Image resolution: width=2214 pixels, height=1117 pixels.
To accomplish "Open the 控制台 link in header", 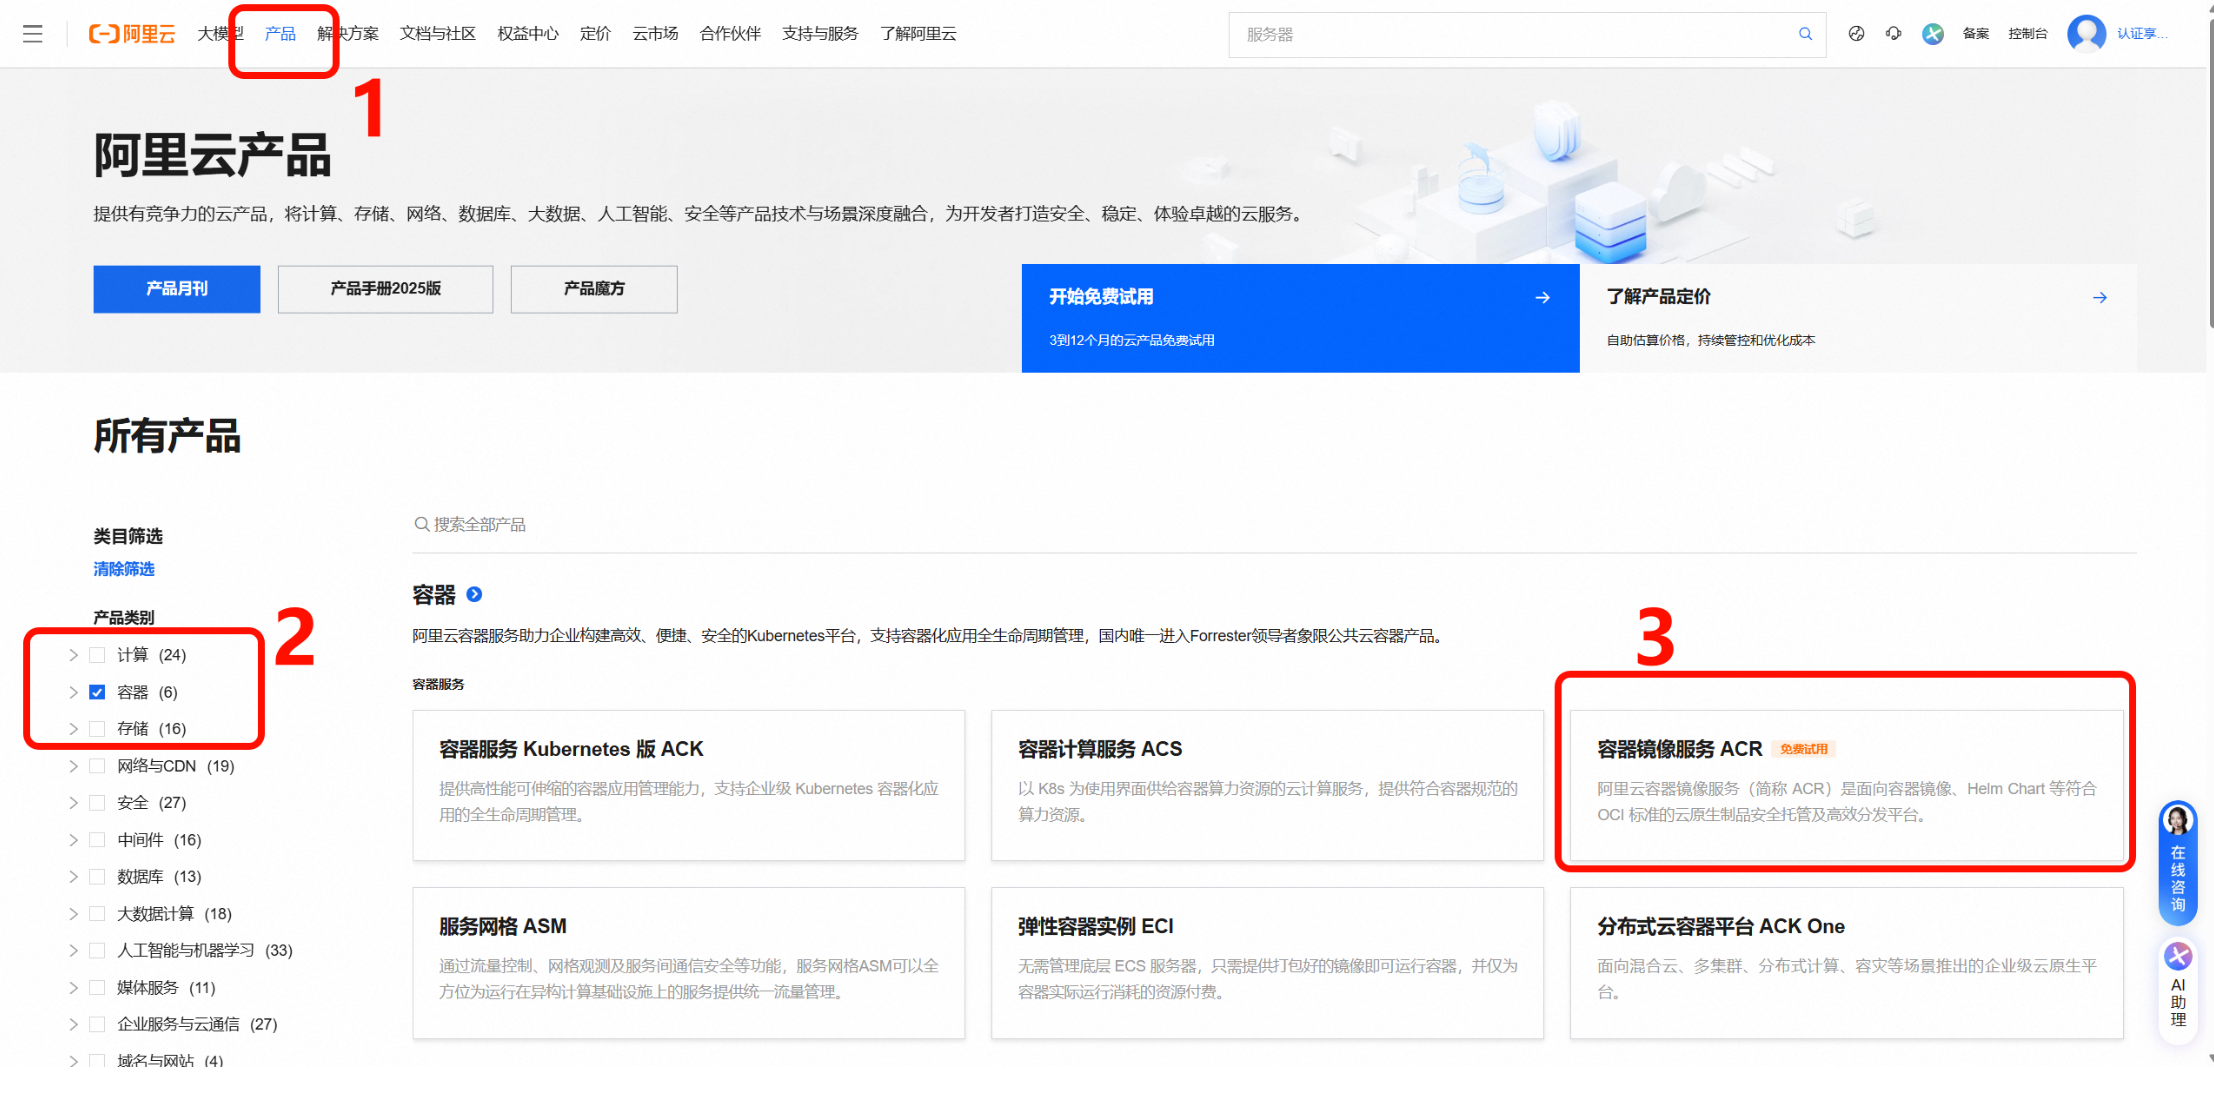I will (2027, 34).
